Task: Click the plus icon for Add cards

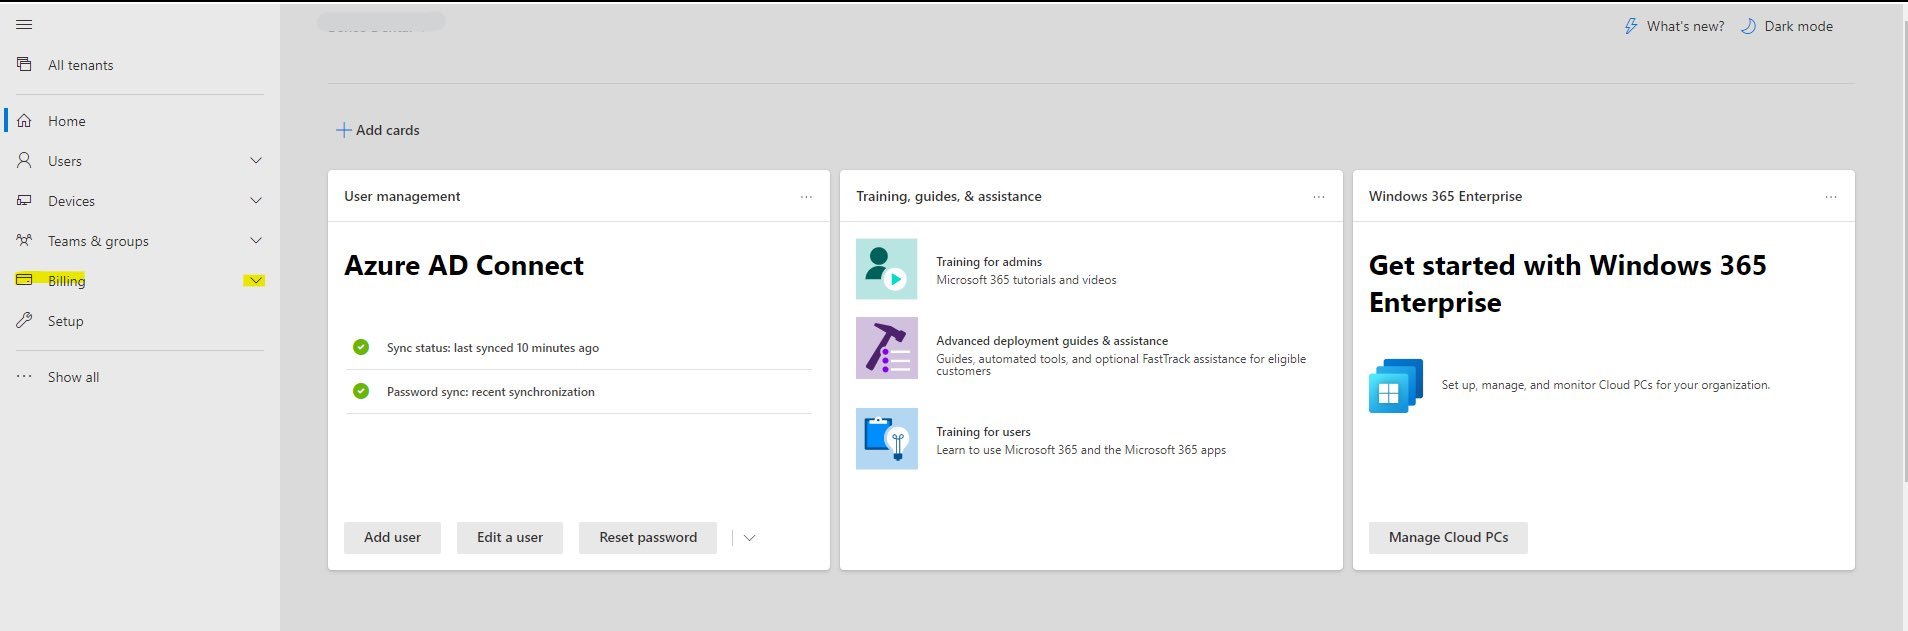Action: coord(343,130)
